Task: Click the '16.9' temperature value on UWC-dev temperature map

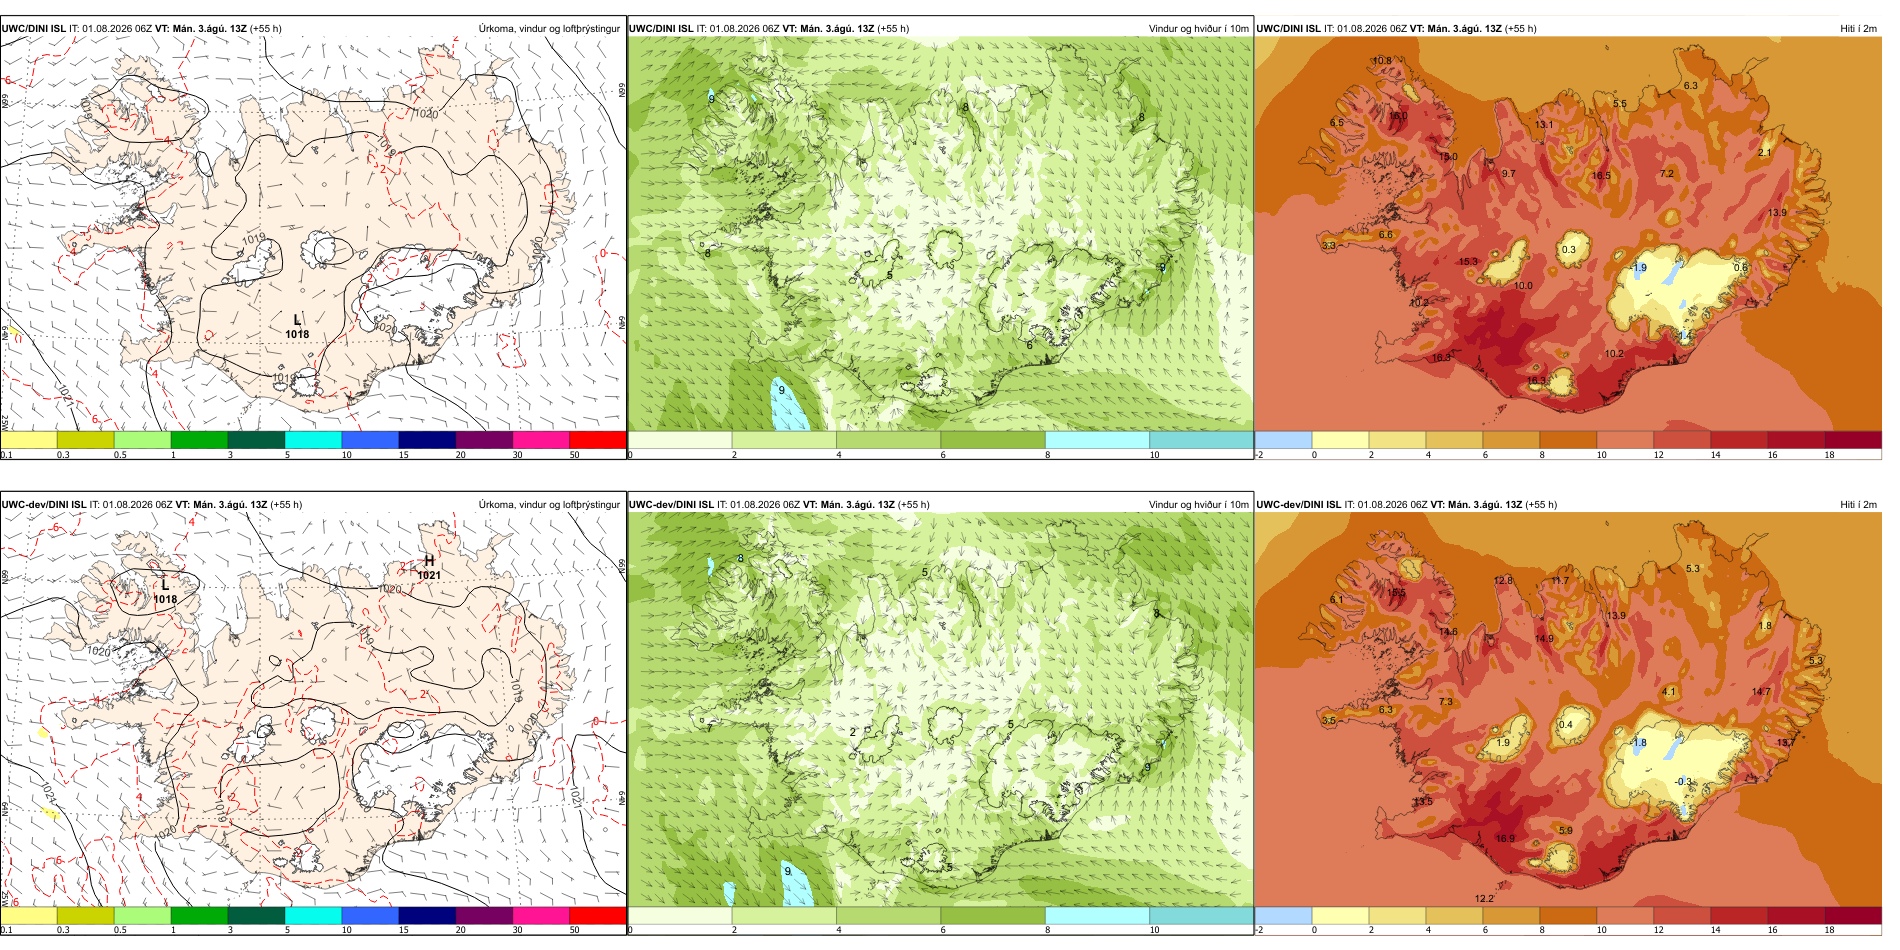Action: pyautogui.click(x=1504, y=839)
